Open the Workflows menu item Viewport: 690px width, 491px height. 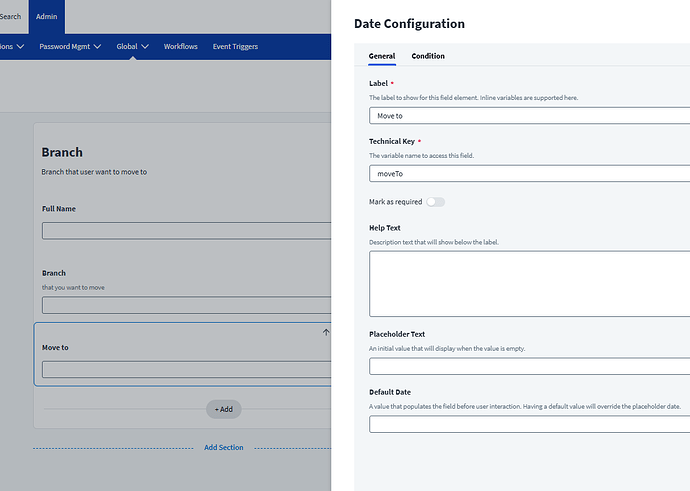(x=180, y=47)
